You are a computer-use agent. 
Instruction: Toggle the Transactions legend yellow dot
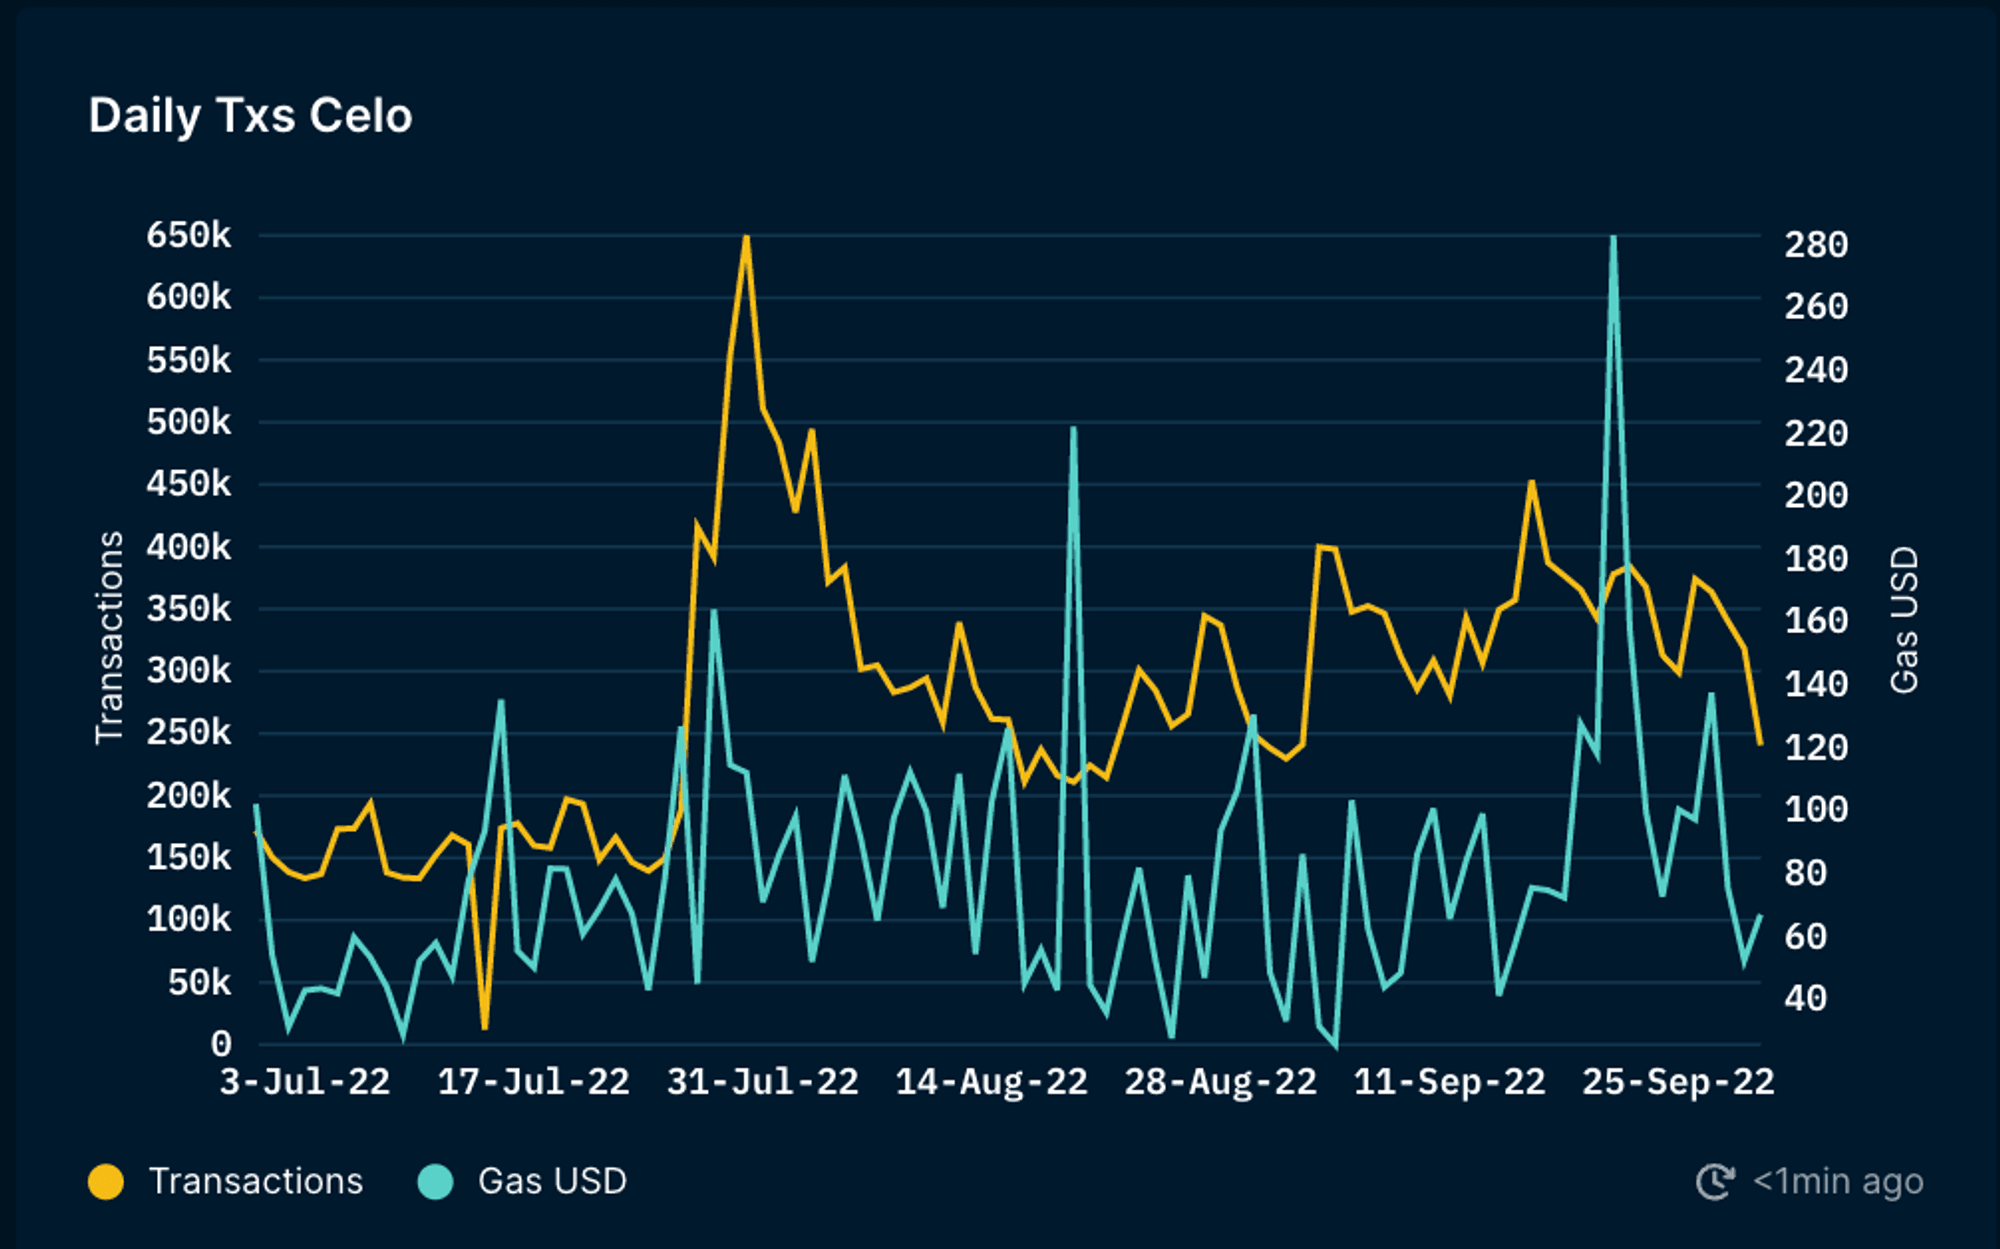tap(106, 1181)
